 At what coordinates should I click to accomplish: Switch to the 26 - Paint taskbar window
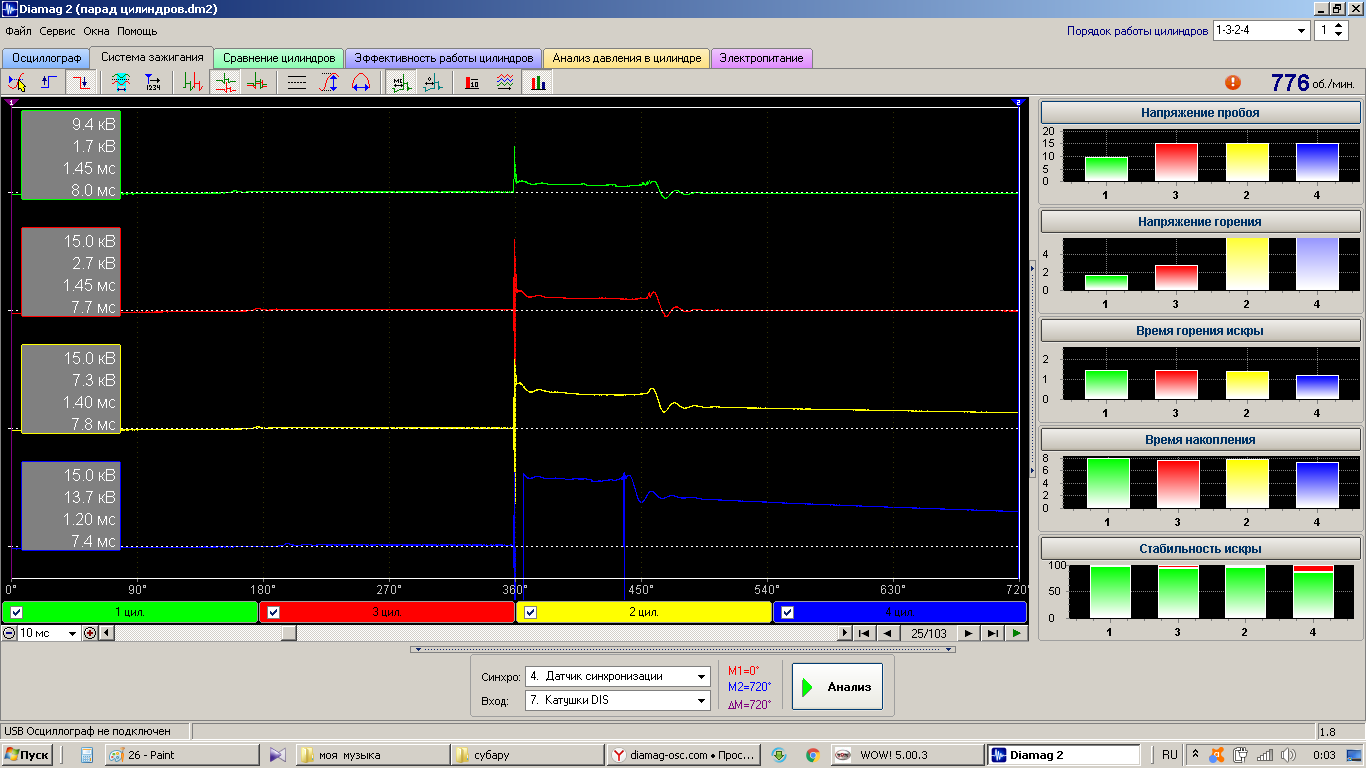pos(180,755)
